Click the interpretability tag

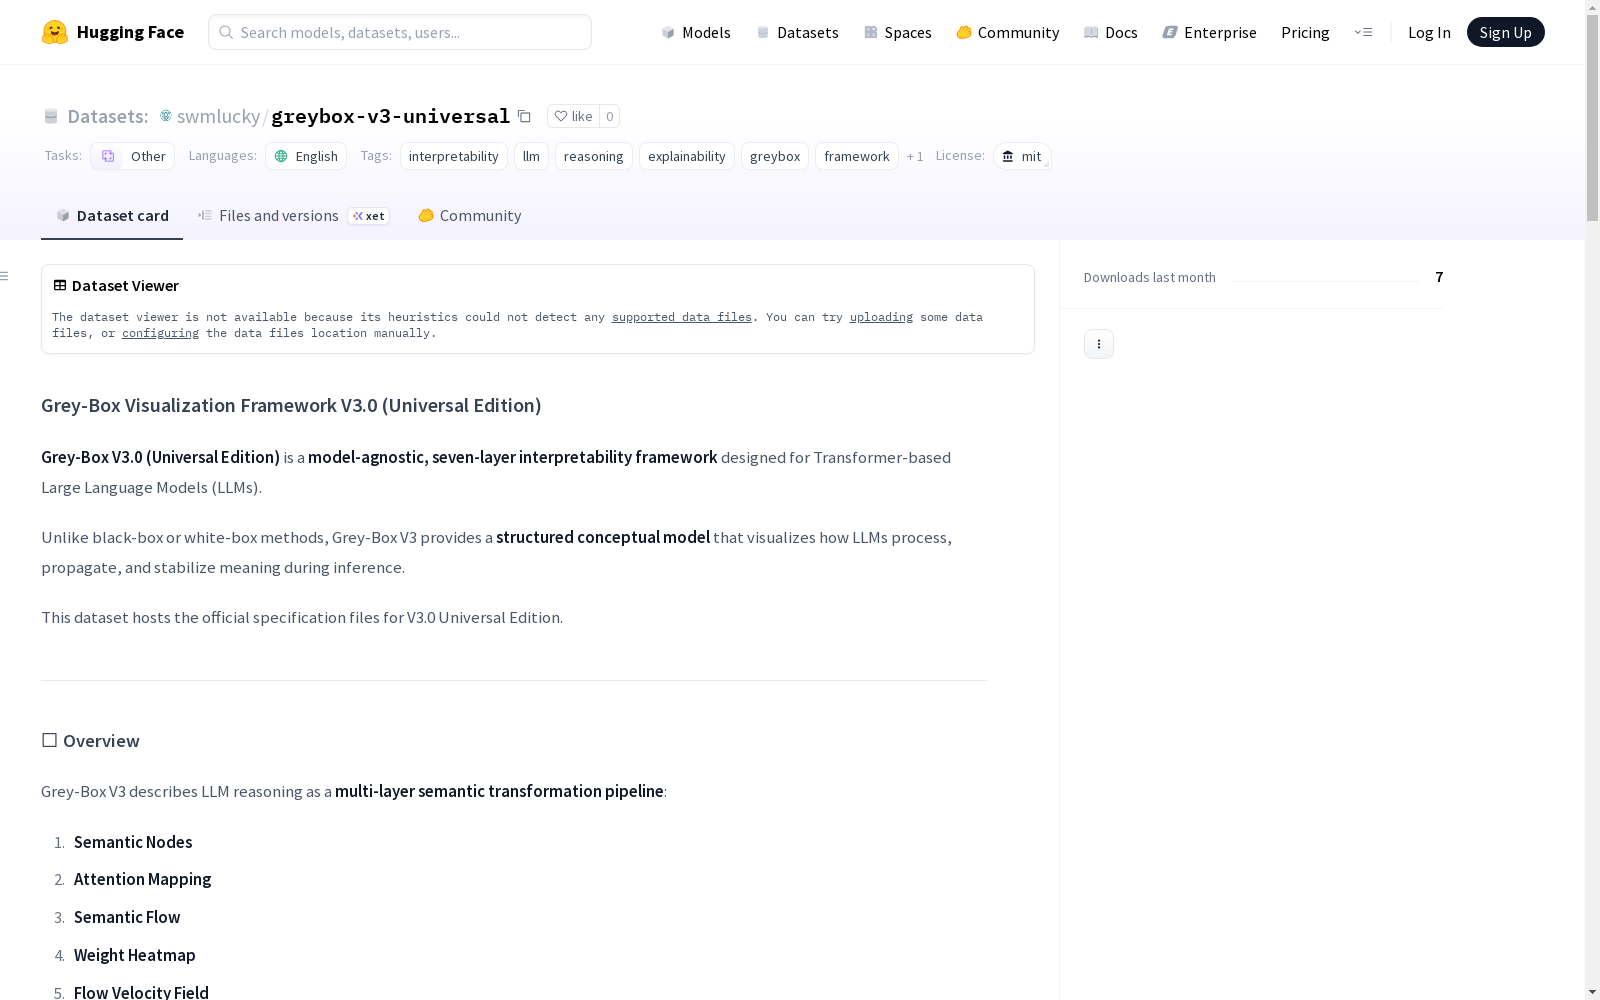coord(454,156)
